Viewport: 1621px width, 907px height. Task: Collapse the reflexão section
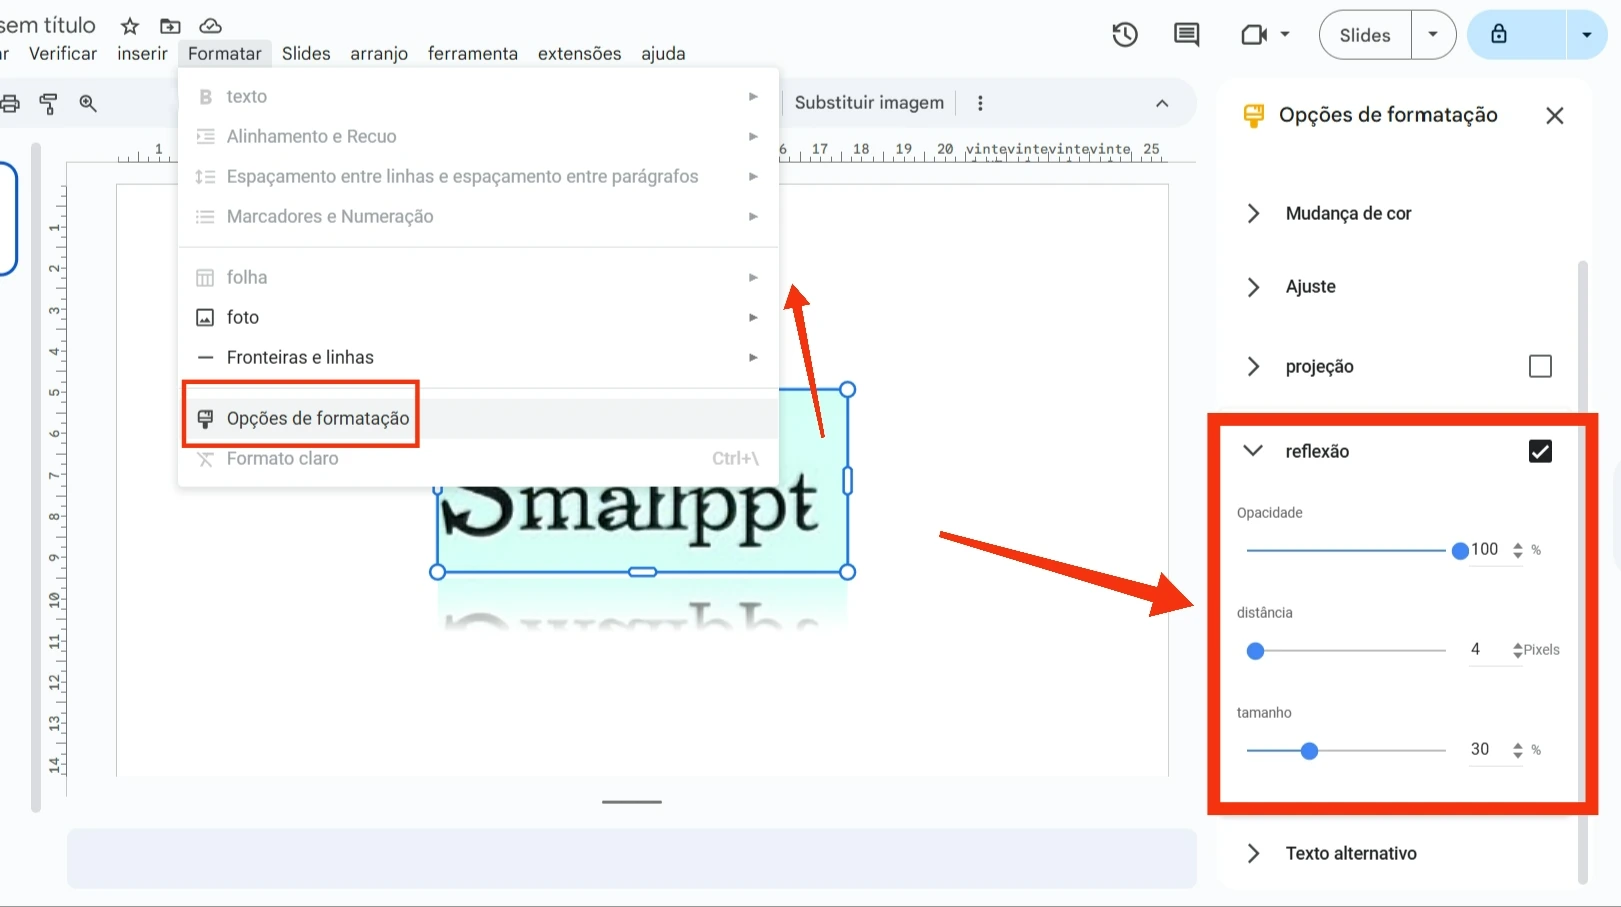click(x=1253, y=451)
